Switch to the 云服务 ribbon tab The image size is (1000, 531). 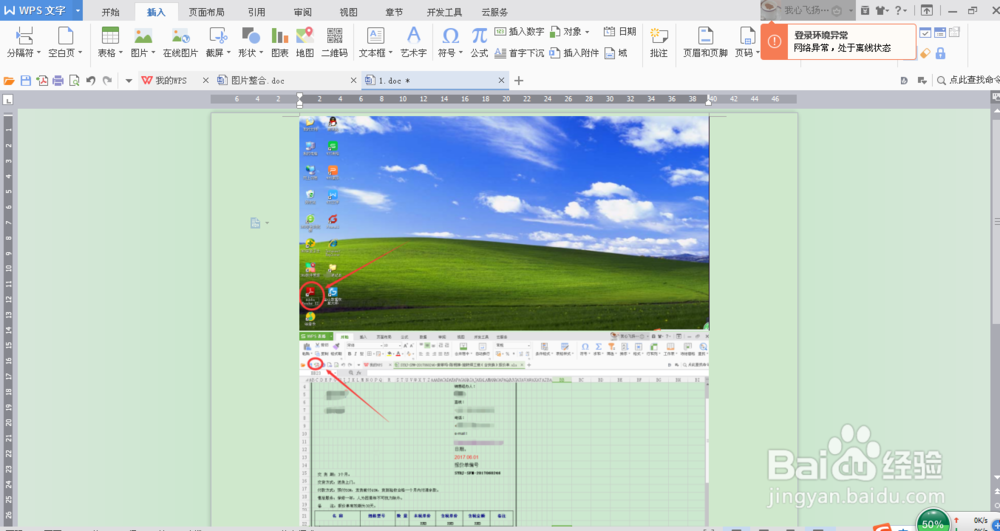pyautogui.click(x=495, y=12)
